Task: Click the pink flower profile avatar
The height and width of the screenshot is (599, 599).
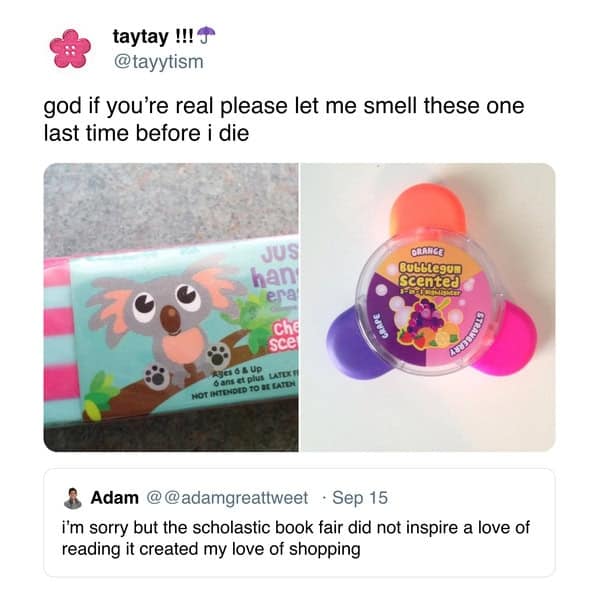Action: coord(70,50)
